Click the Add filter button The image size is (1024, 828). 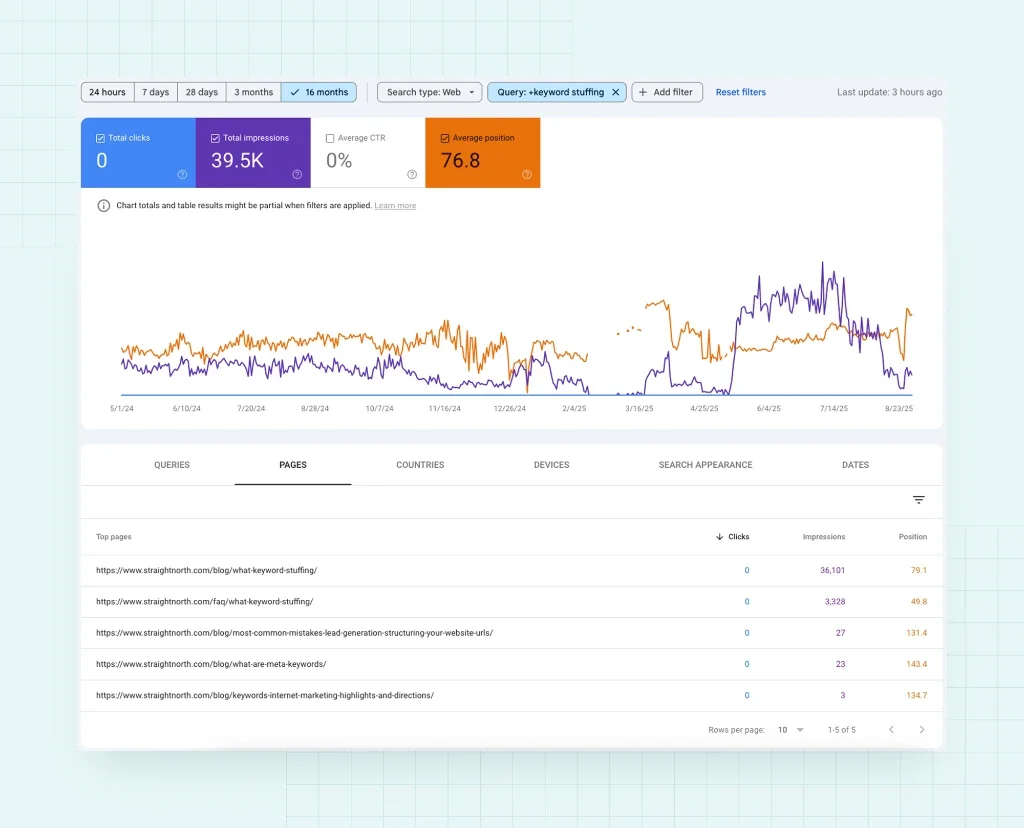[667, 92]
